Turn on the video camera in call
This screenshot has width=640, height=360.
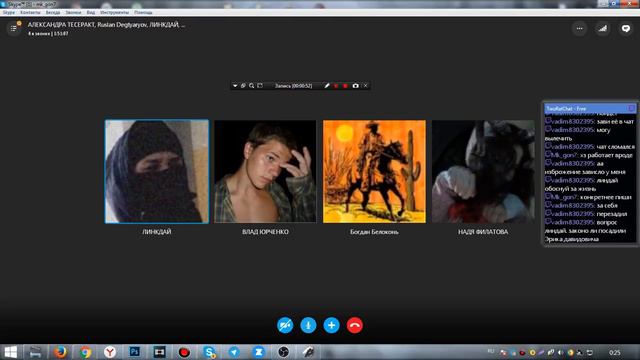(x=285, y=325)
